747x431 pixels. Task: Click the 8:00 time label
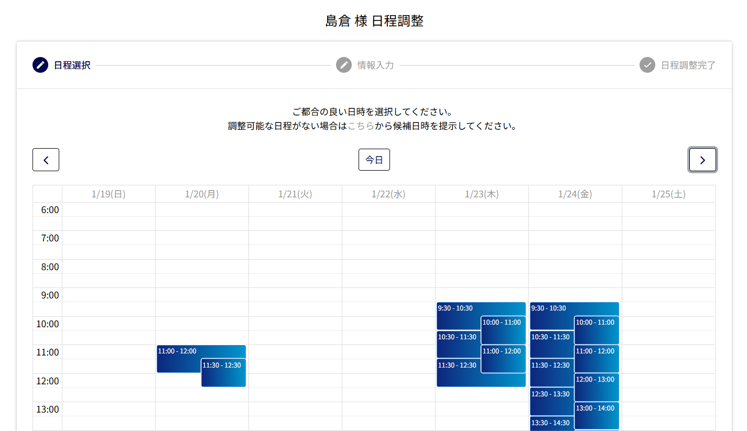tap(50, 267)
